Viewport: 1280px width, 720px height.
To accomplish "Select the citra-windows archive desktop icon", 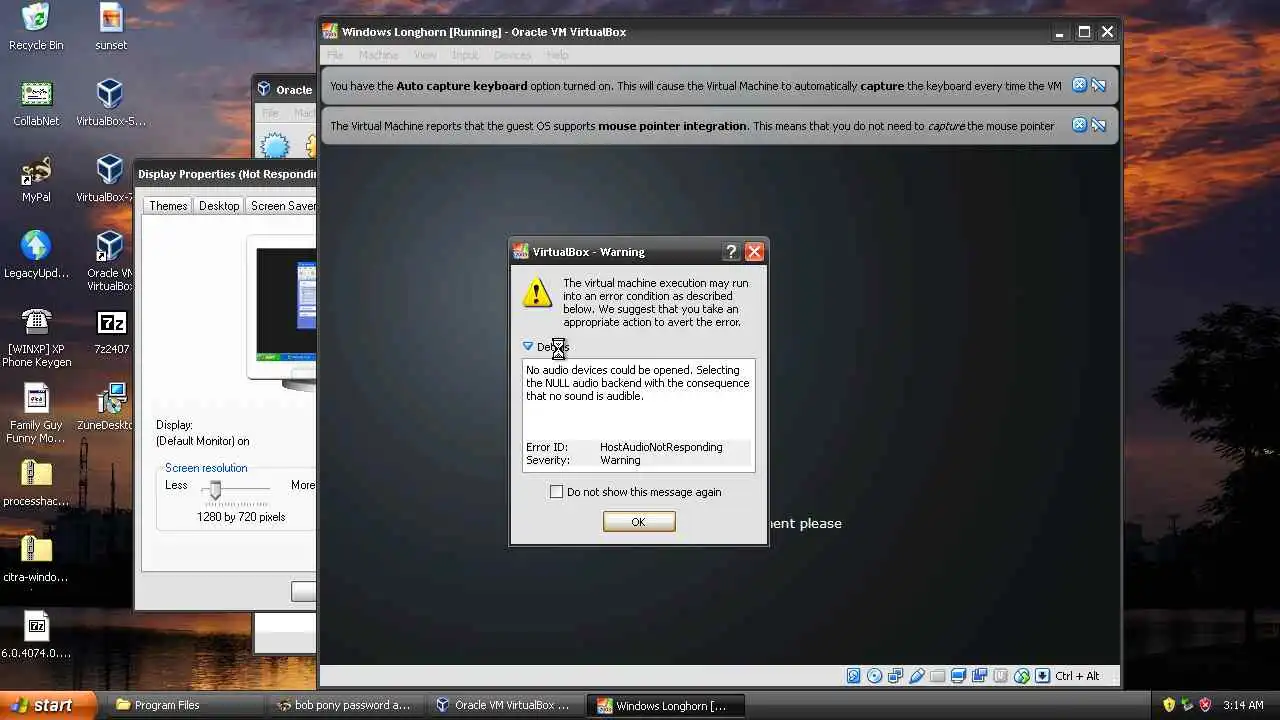I will tap(36, 559).
